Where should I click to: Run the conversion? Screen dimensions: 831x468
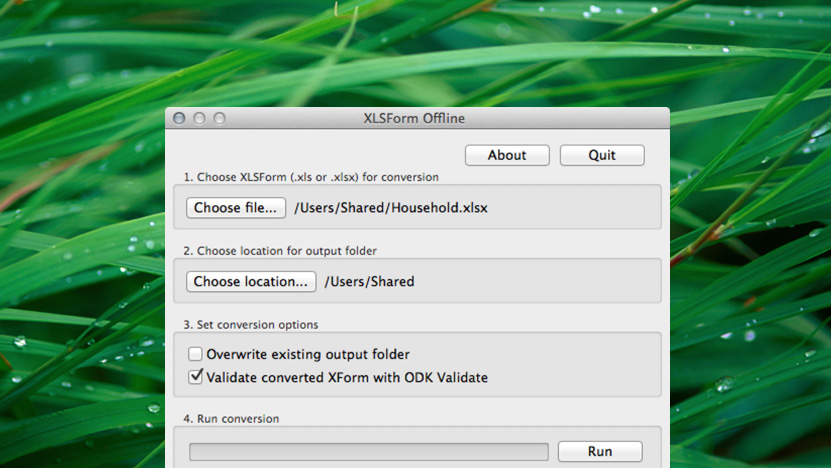coord(600,452)
